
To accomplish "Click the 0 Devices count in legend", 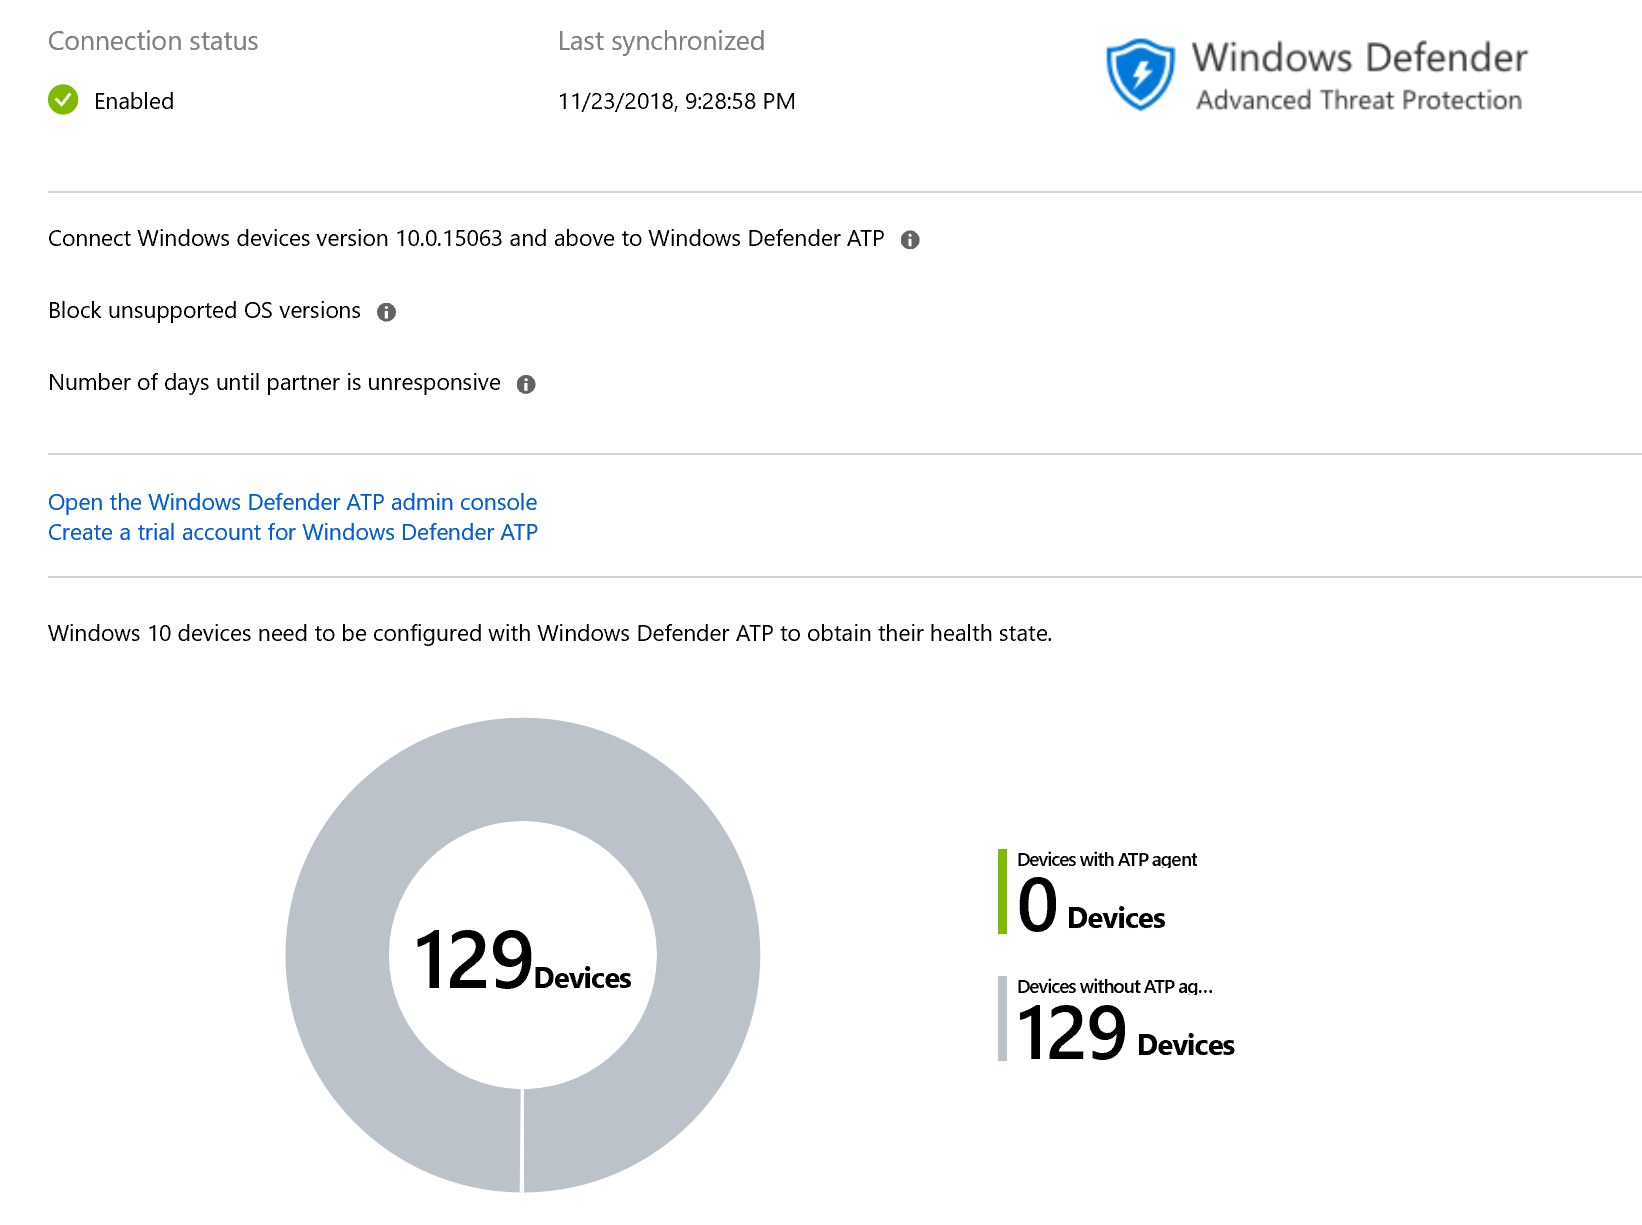I will tap(1090, 906).
